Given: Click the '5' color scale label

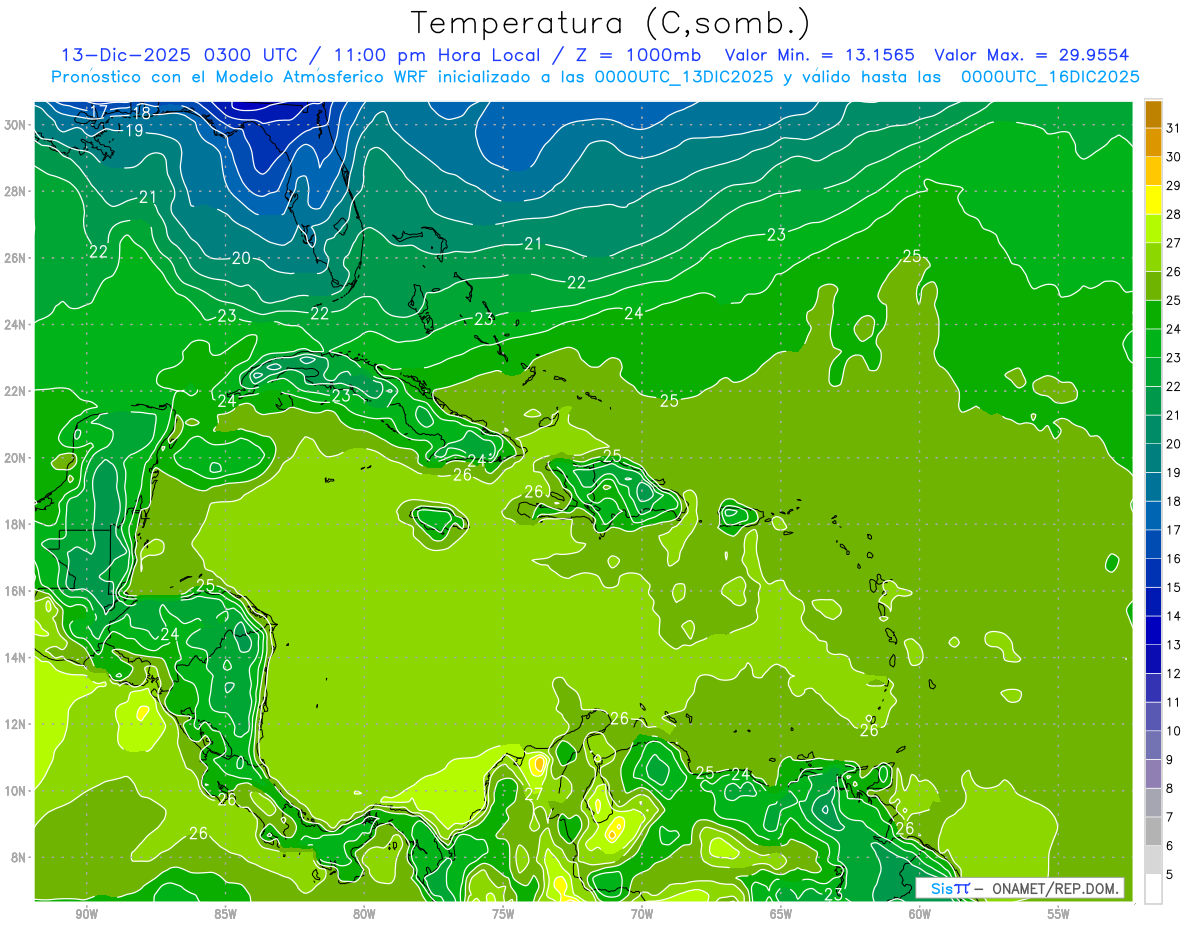Looking at the screenshot, I should (1170, 875).
